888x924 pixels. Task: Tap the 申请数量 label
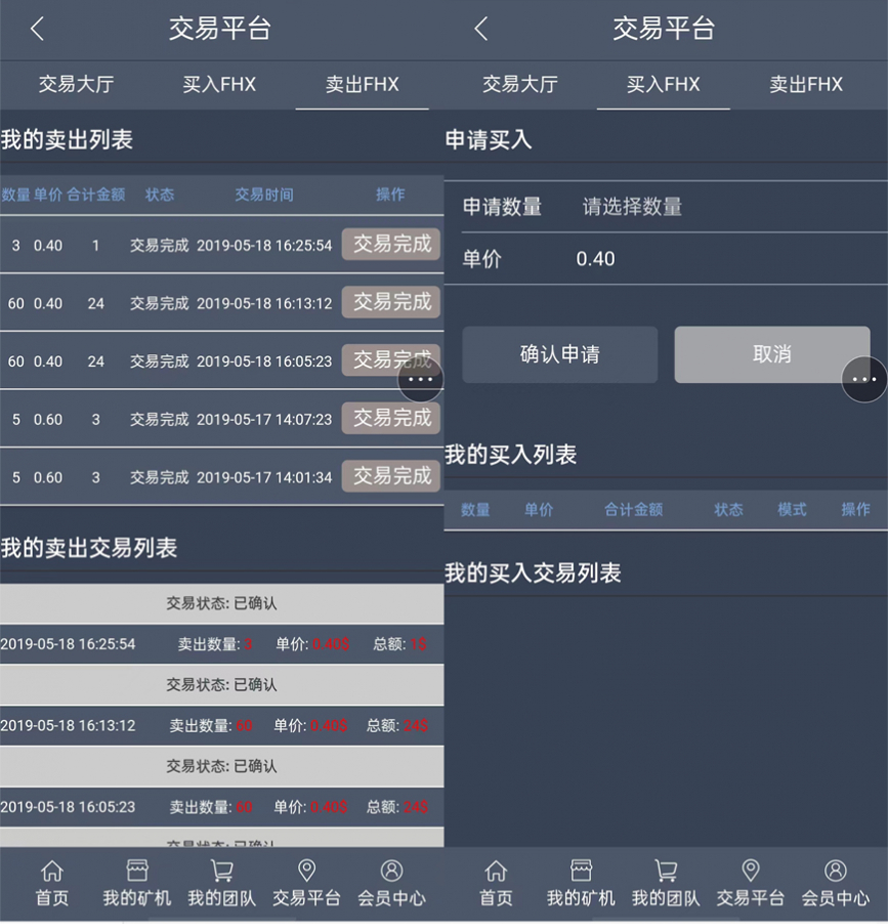(x=502, y=207)
